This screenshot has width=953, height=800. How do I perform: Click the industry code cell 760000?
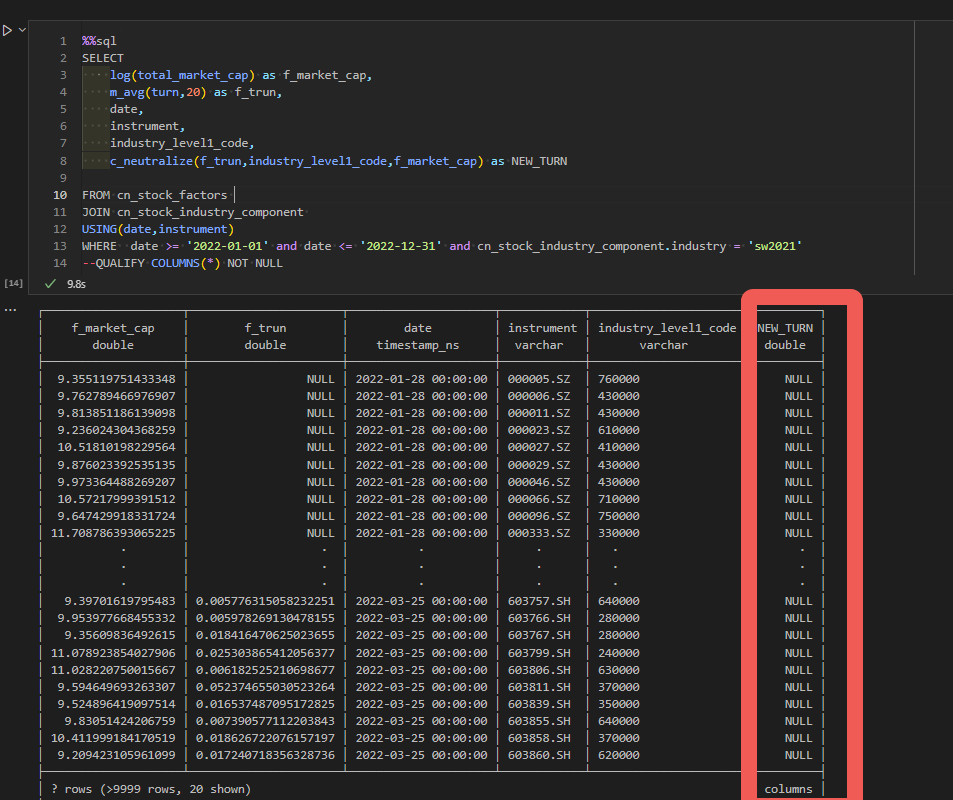[x=619, y=379]
